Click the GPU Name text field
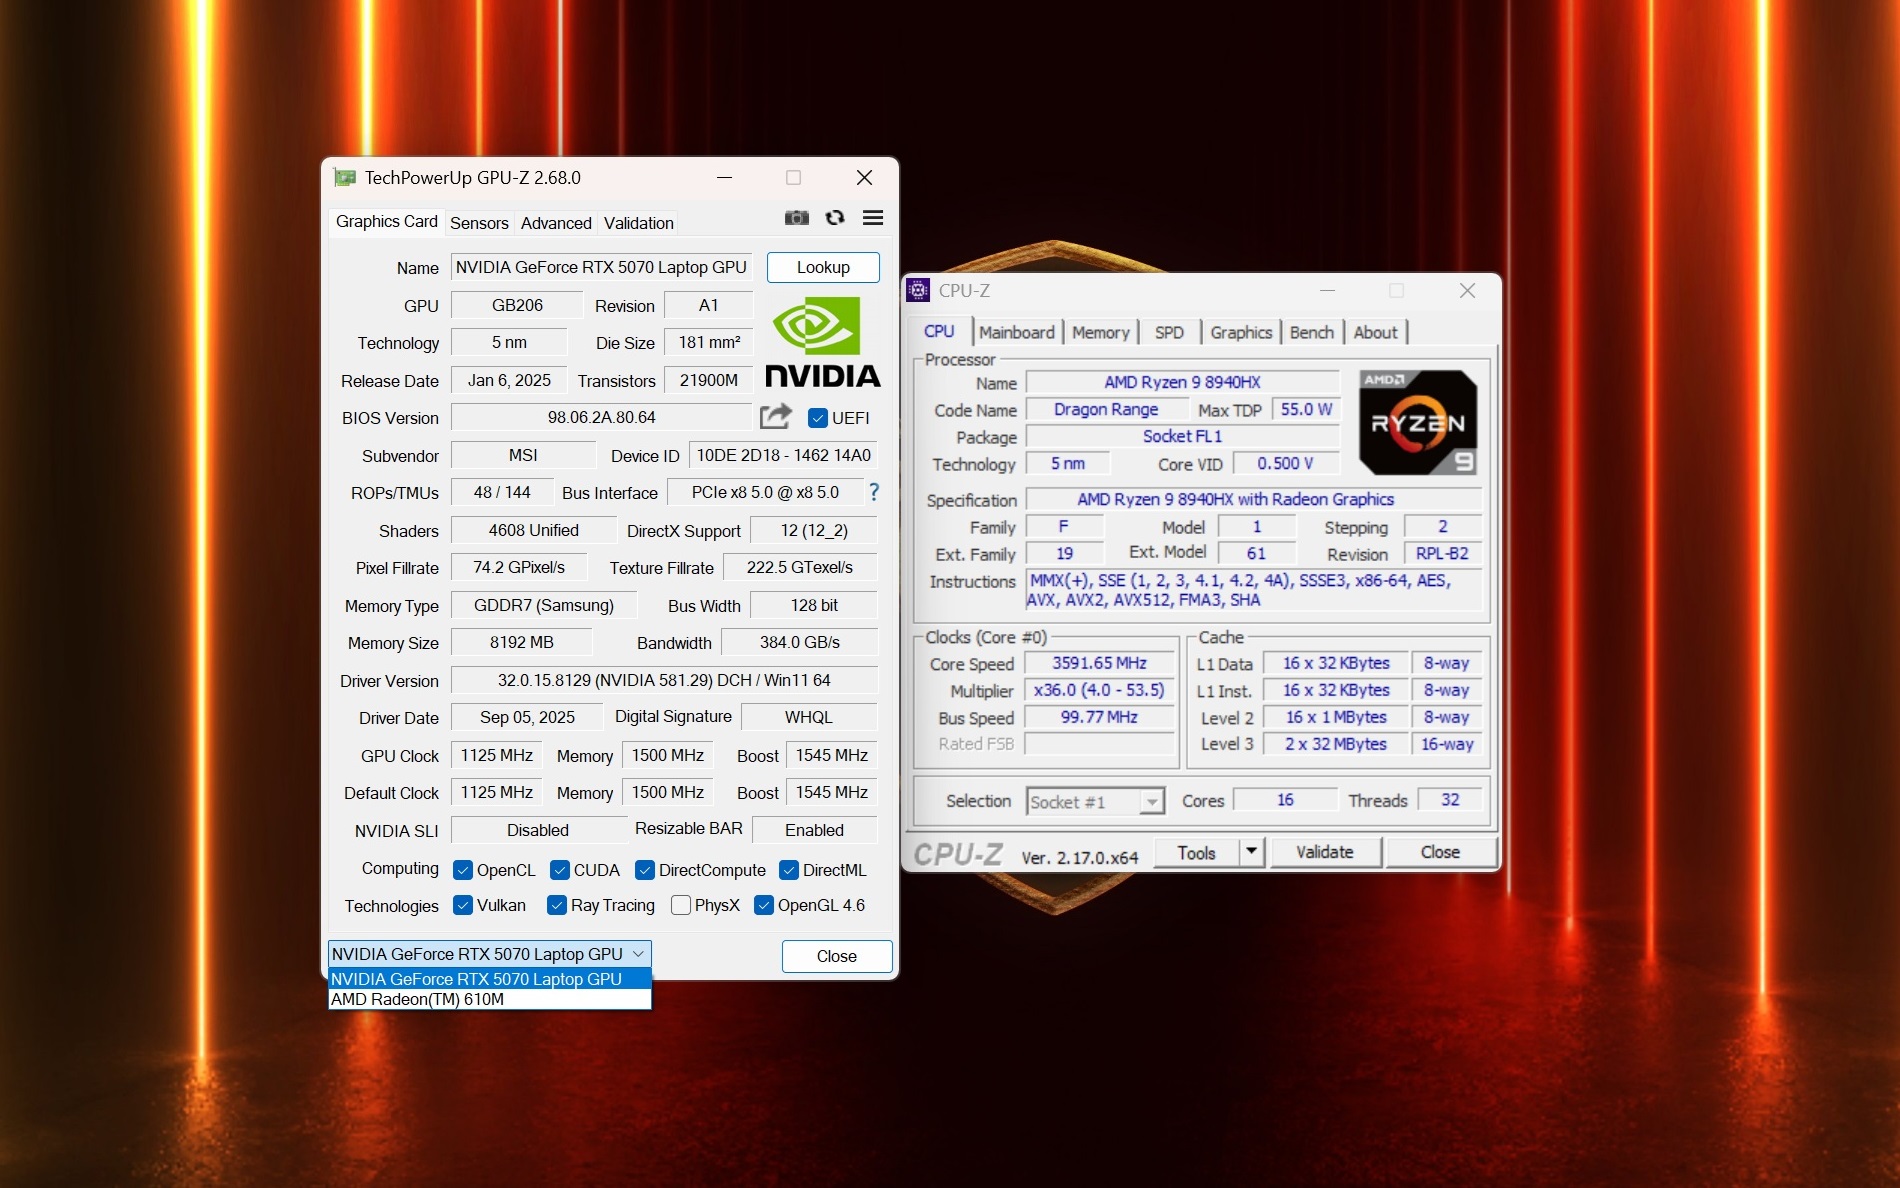 601,267
